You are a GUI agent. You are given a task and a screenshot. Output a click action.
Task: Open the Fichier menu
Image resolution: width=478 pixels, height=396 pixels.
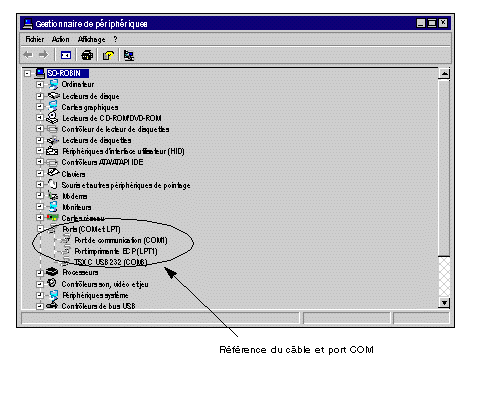(35, 39)
